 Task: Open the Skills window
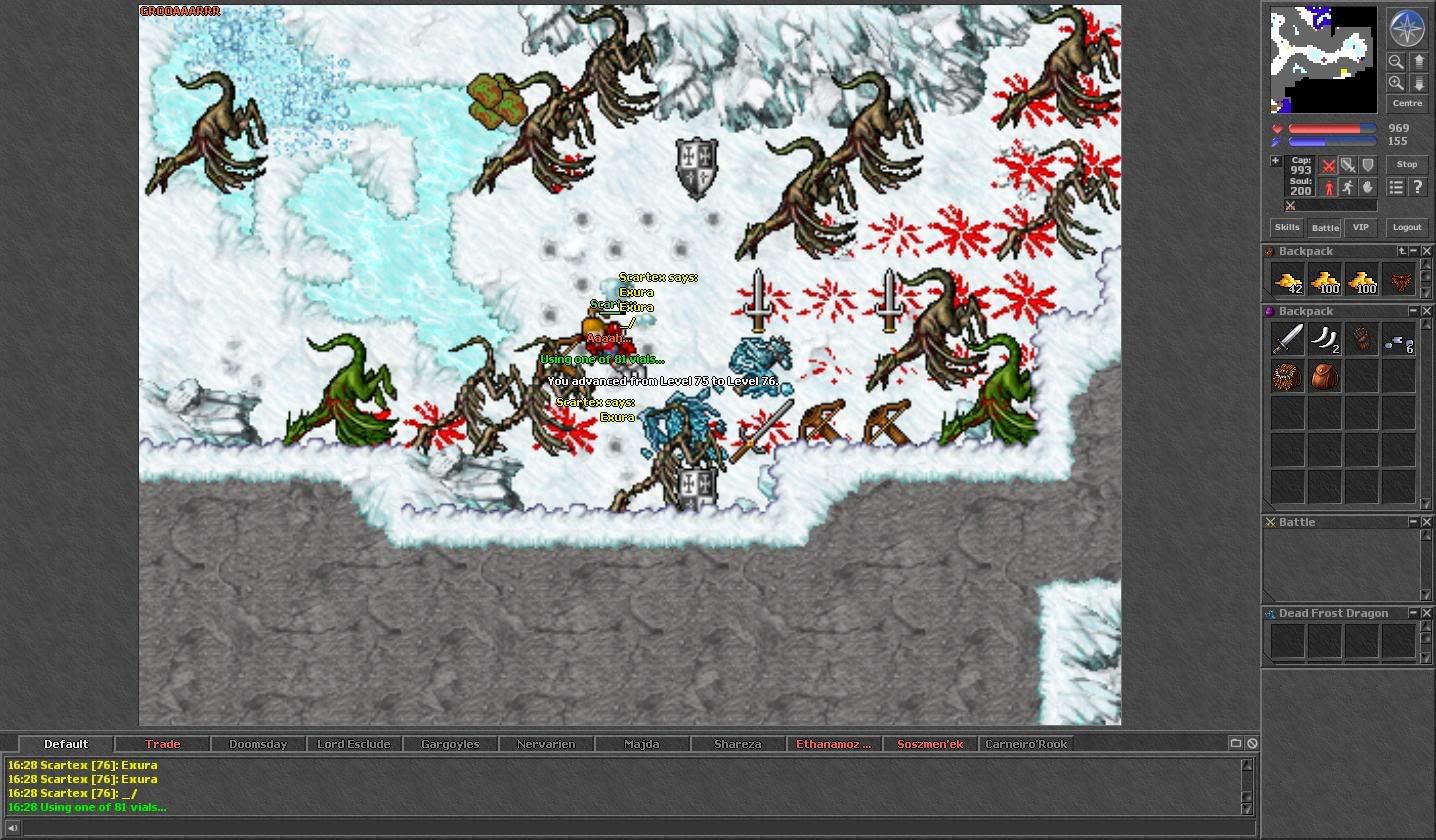[x=1287, y=227]
